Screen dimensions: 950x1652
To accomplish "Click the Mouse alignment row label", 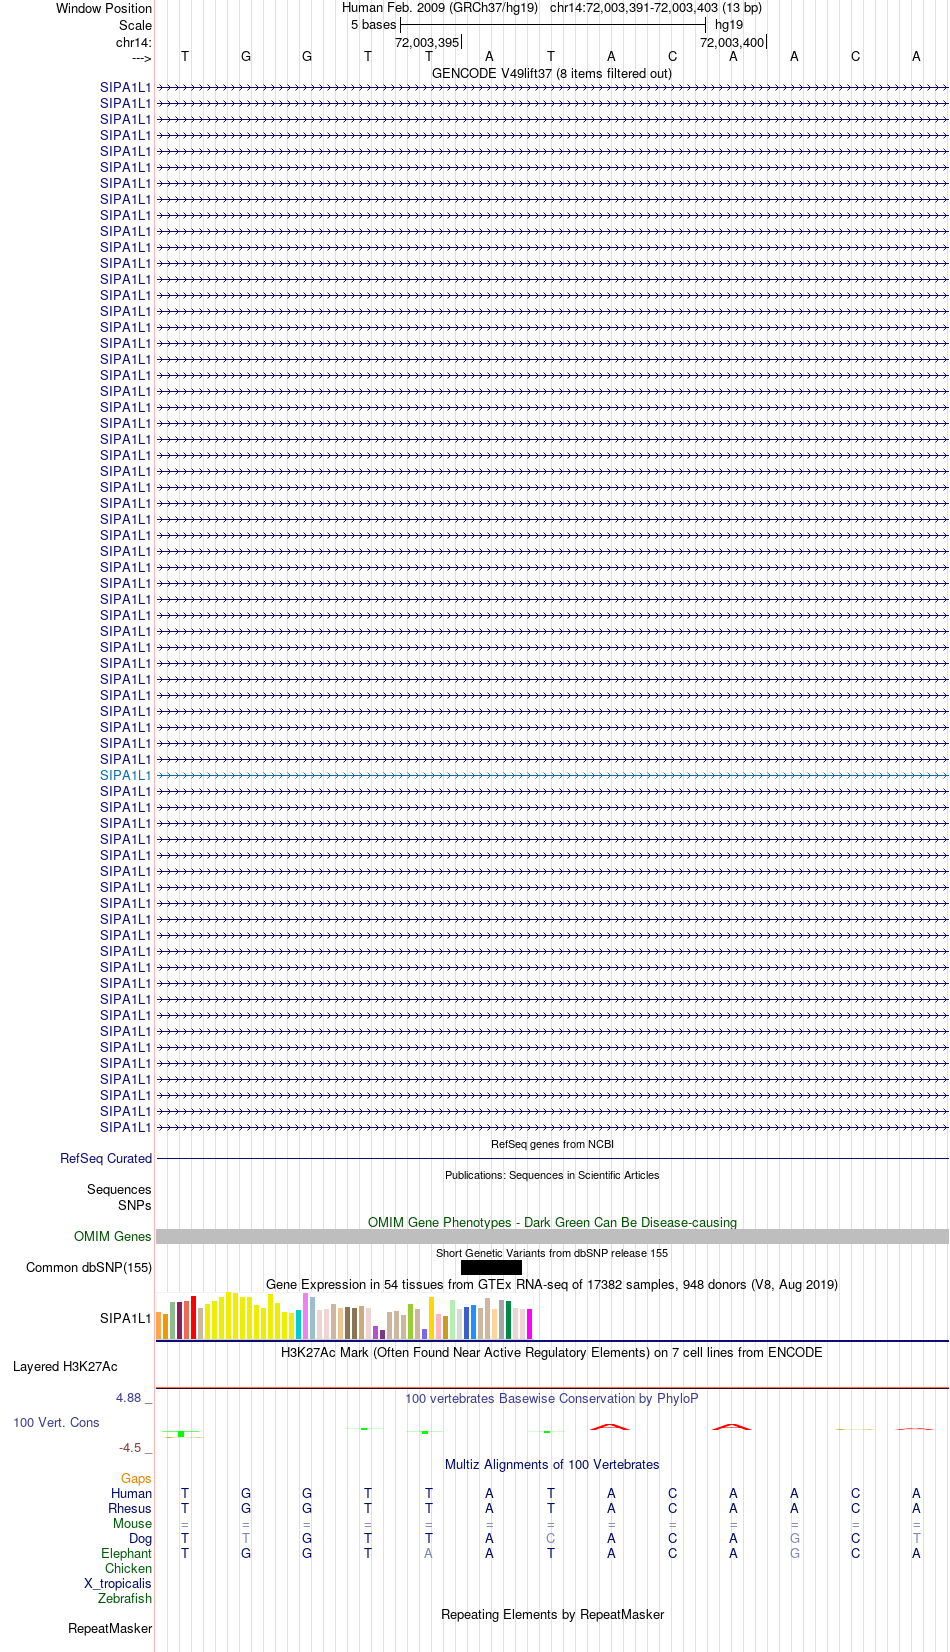I will pyautogui.click(x=132, y=1523).
